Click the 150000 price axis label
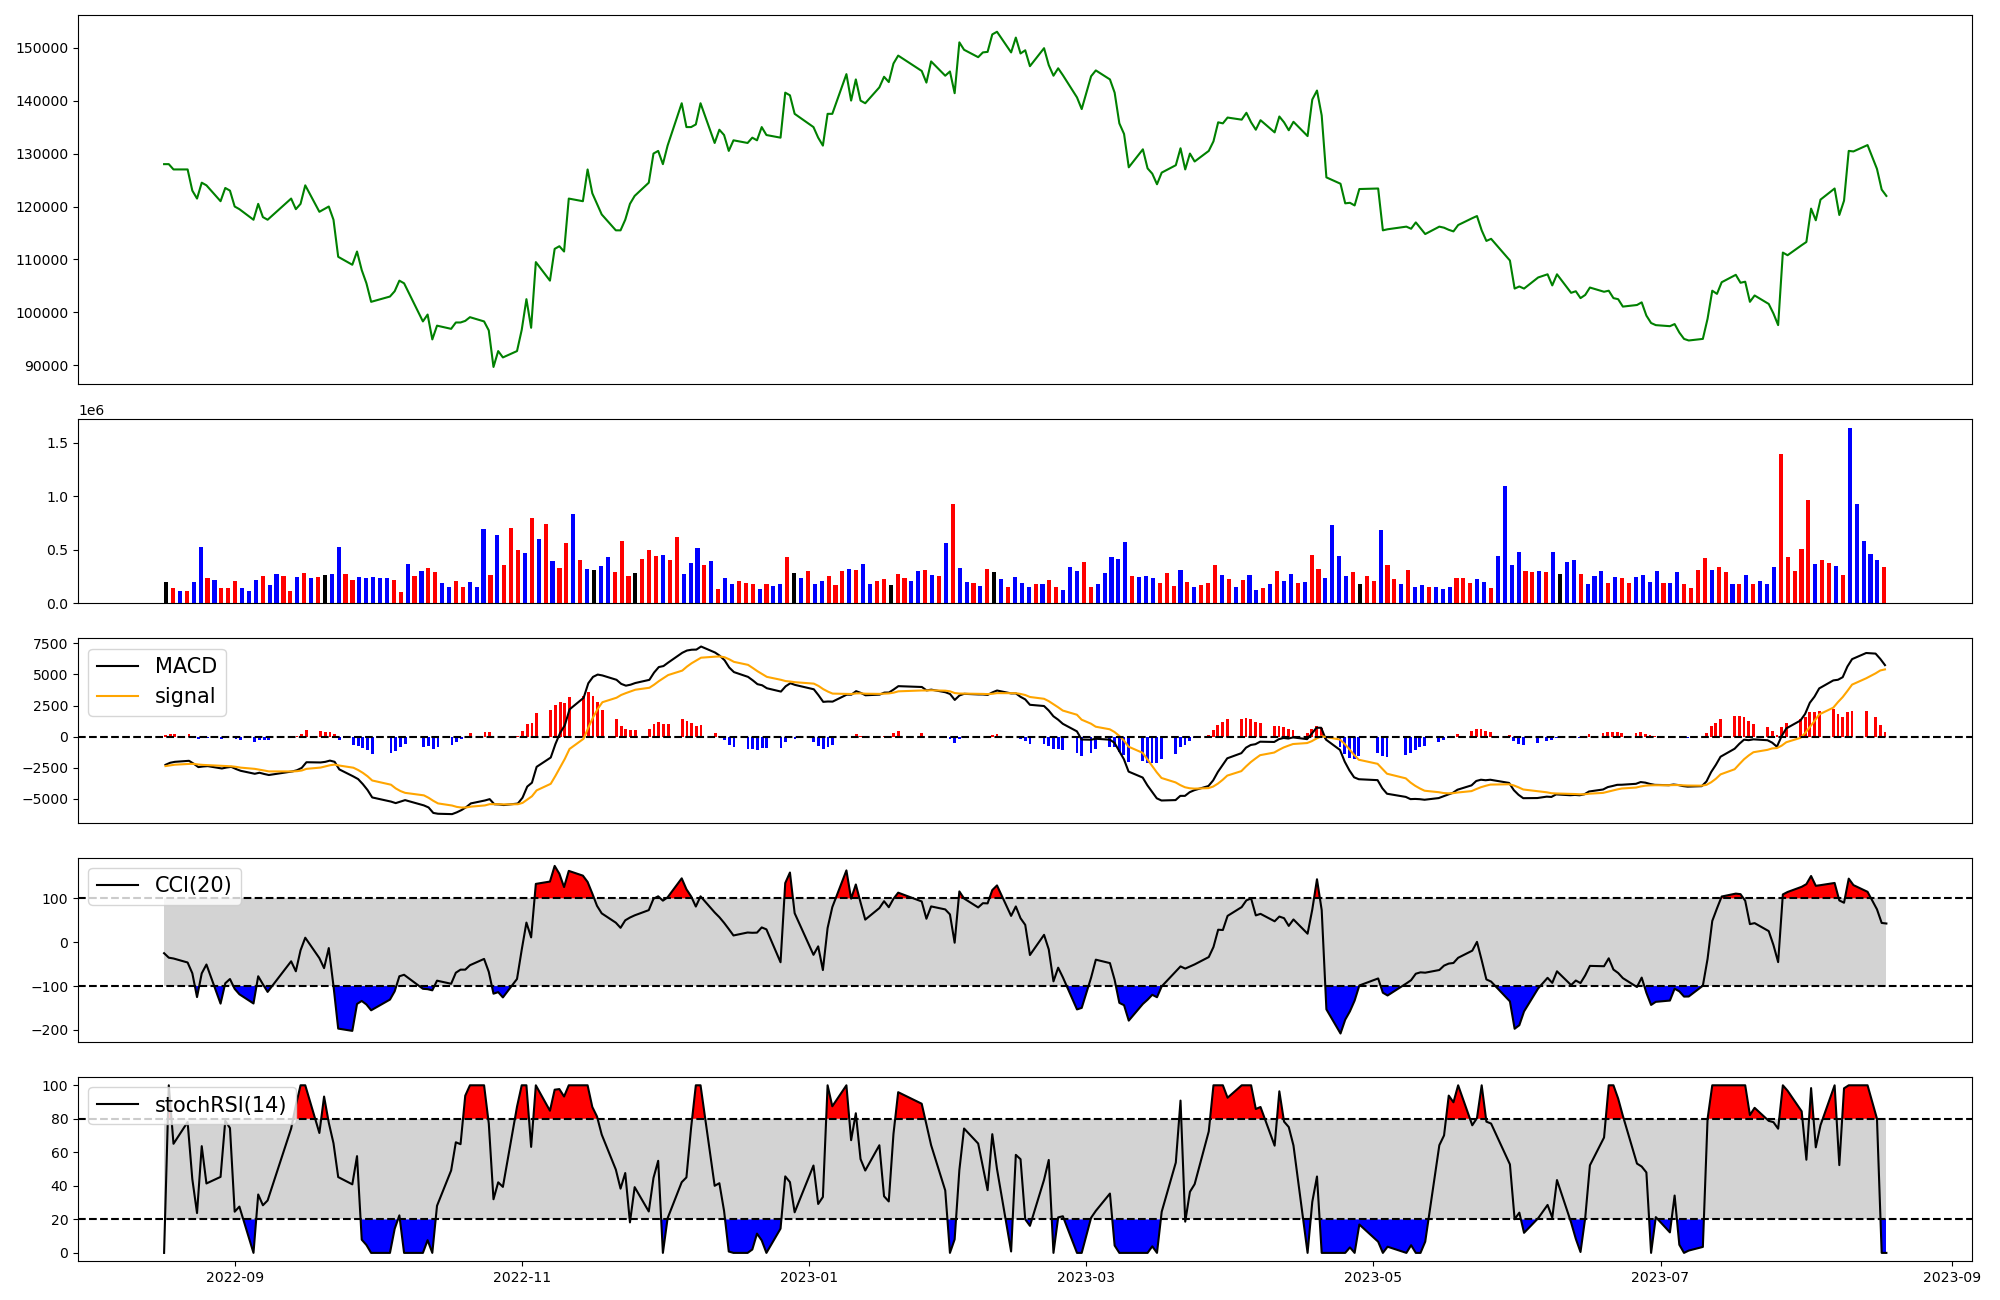 click(x=43, y=49)
